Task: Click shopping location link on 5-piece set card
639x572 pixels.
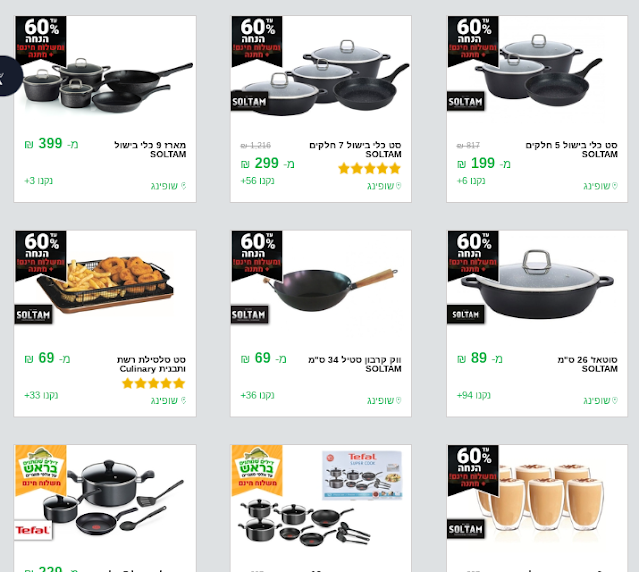Action: [600, 186]
